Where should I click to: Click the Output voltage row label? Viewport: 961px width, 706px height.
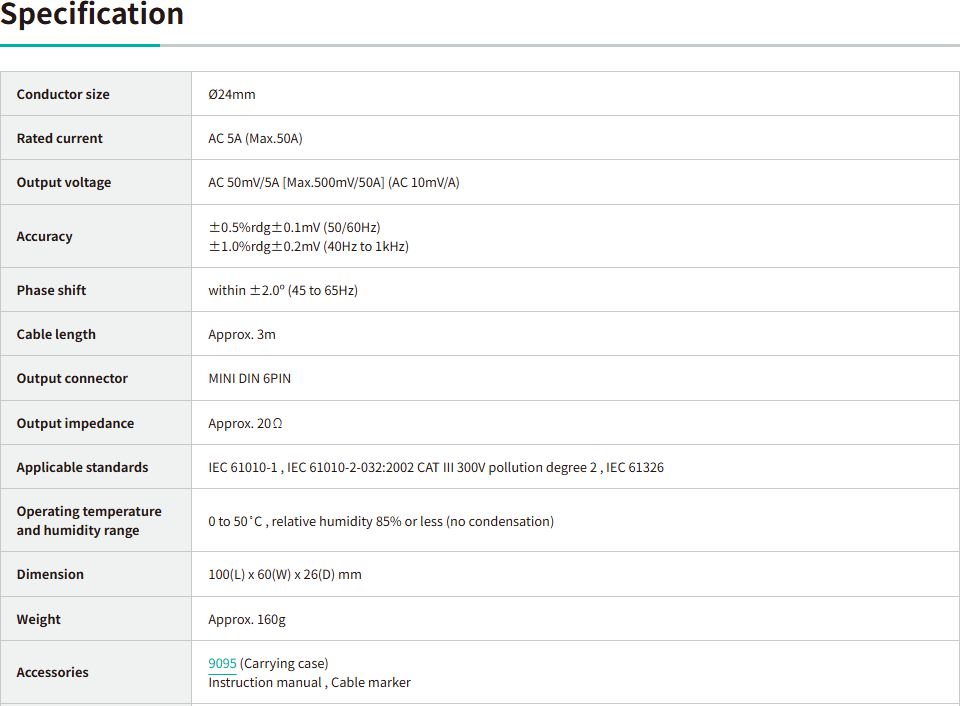click(64, 182)
